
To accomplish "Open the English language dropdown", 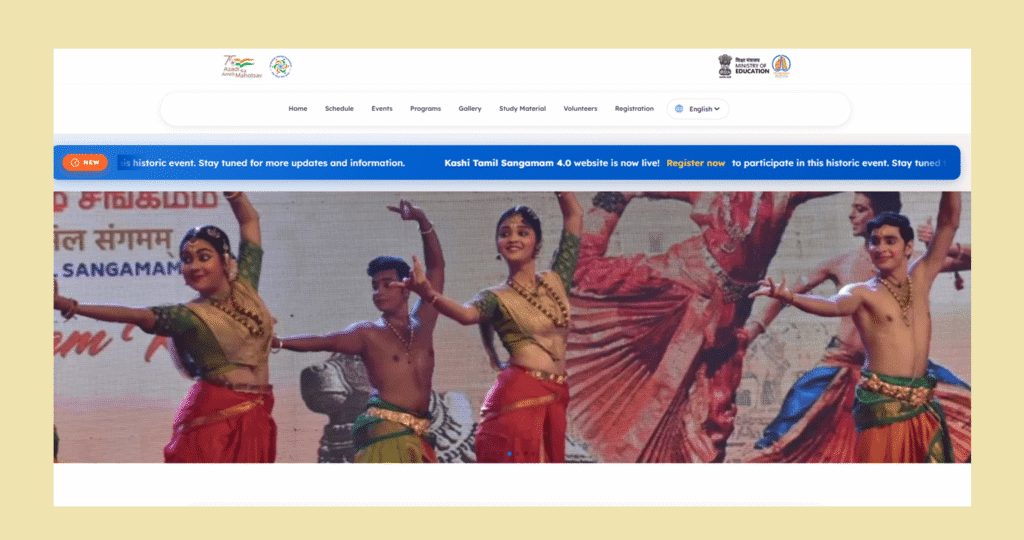I will 697,109.
